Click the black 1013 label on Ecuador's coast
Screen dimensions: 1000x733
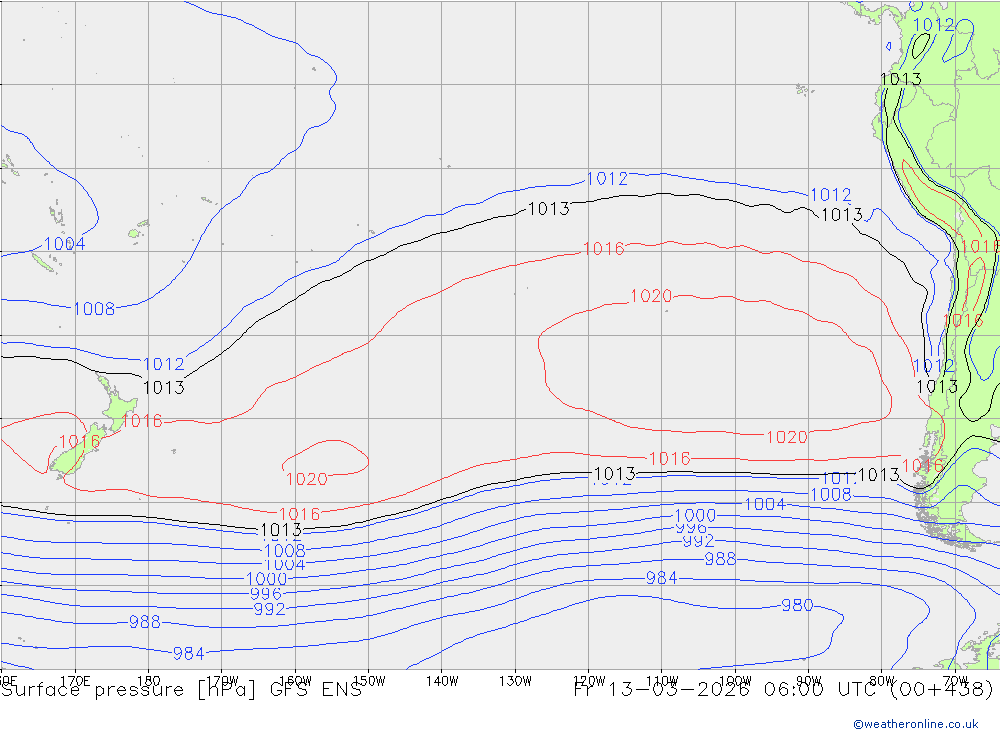901,79
